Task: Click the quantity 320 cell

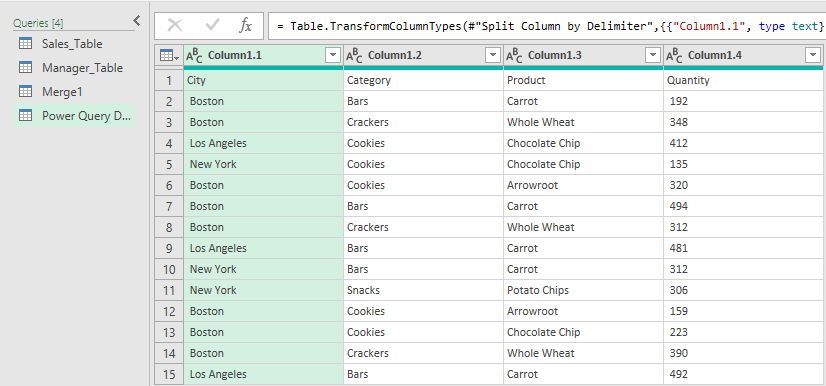Action: pyautogui.click(x=743, y=185)
